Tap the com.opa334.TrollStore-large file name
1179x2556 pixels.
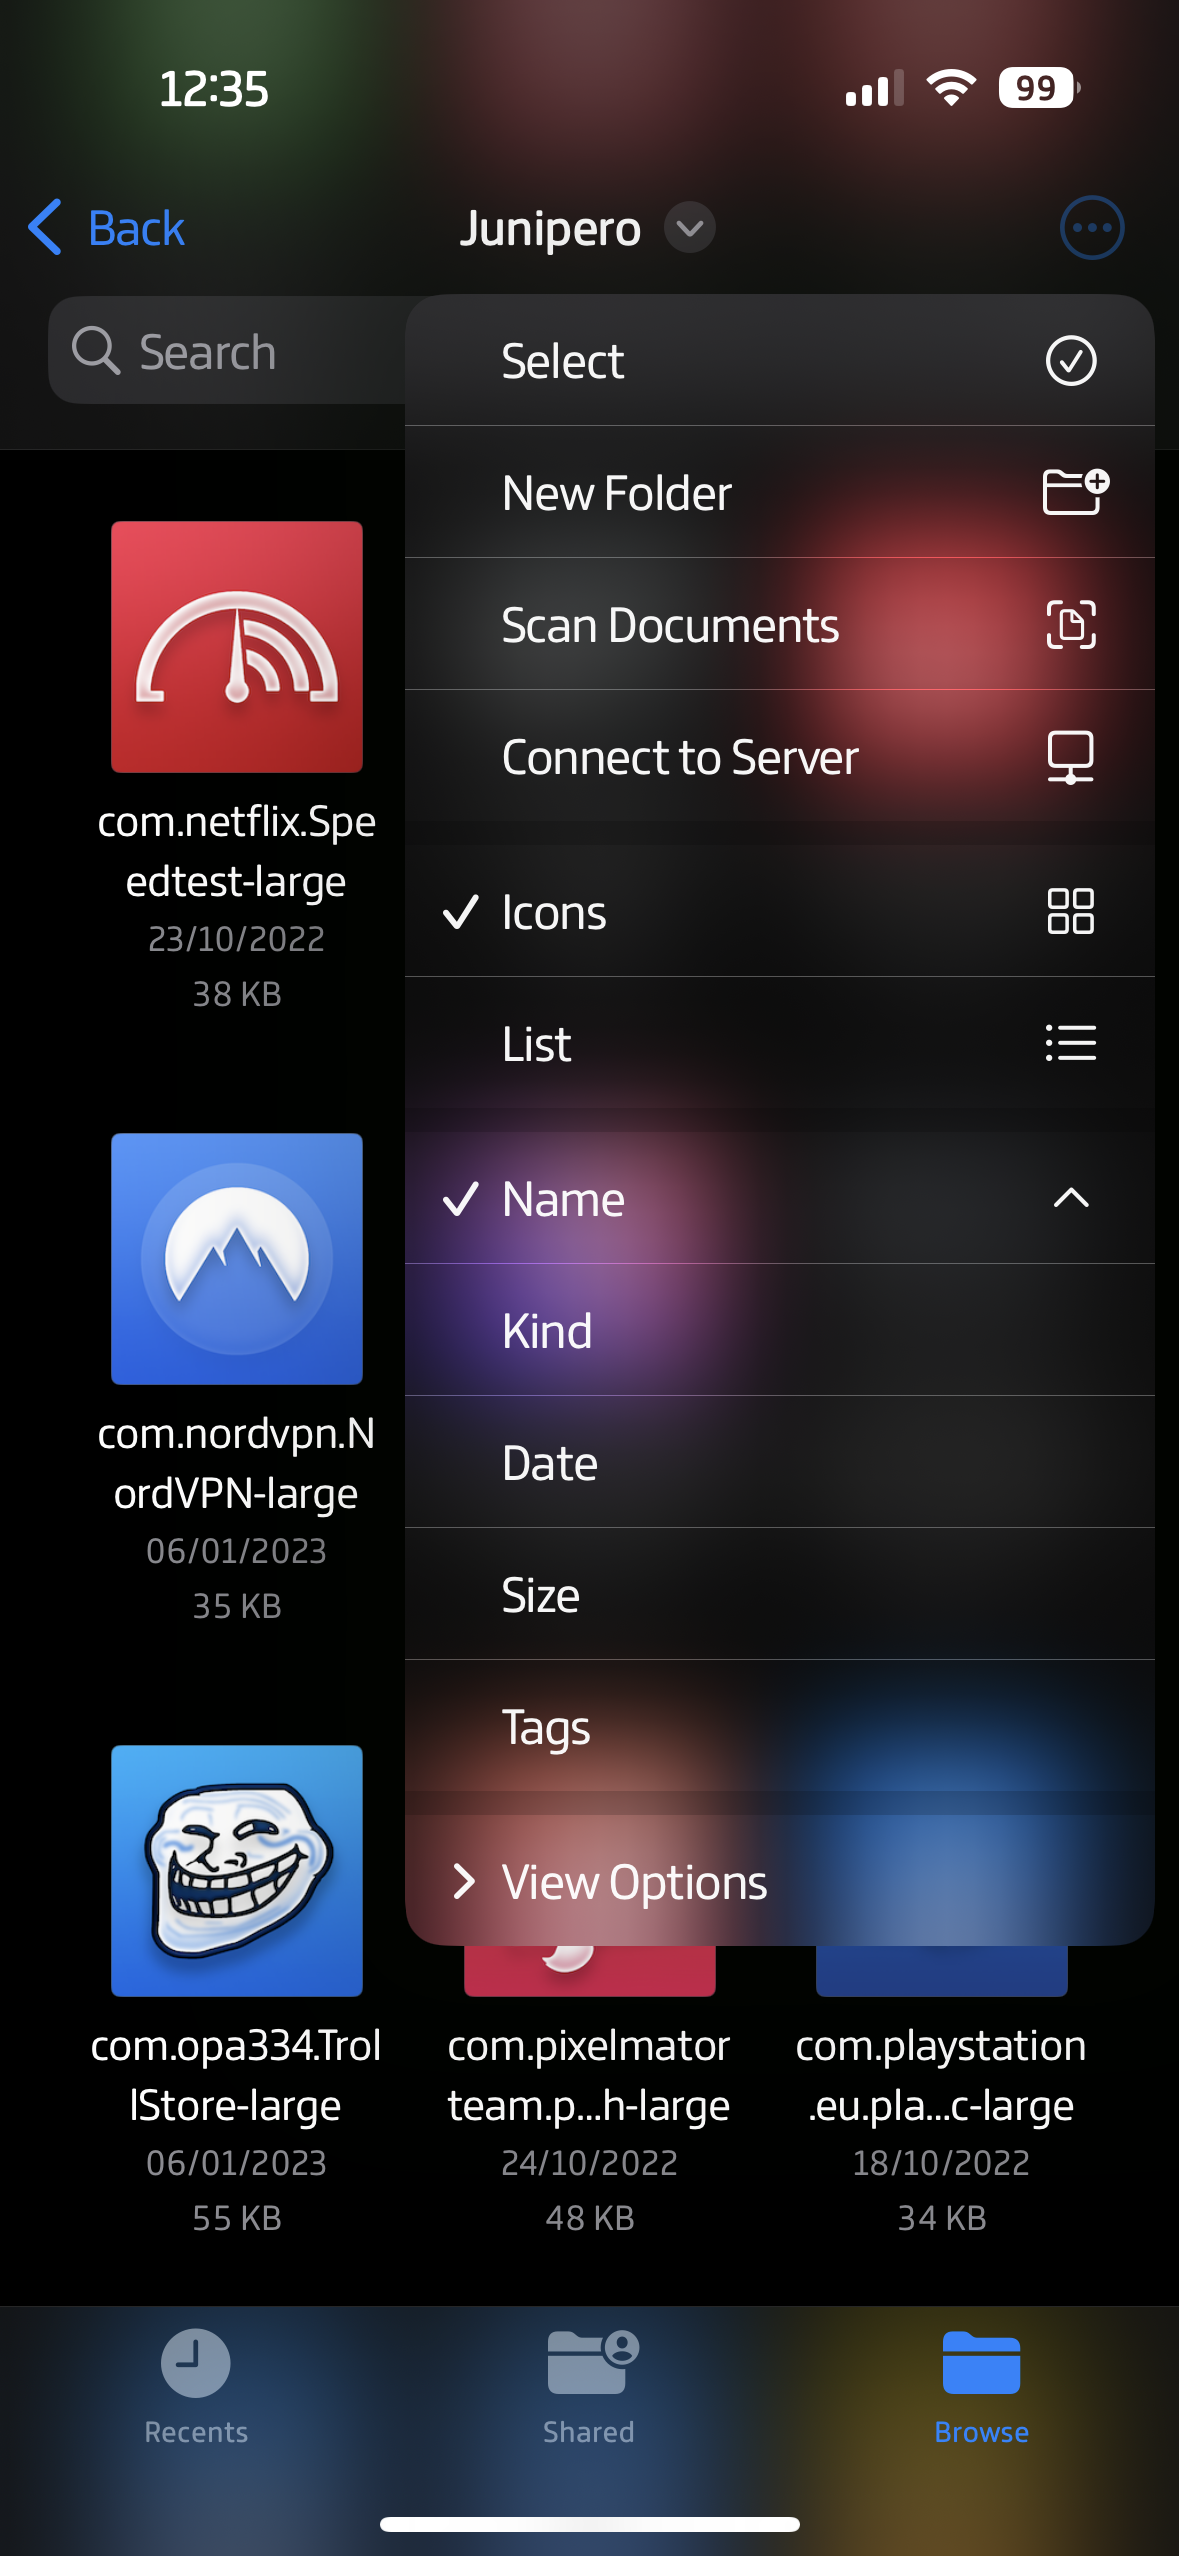[x=237, y=2076]
